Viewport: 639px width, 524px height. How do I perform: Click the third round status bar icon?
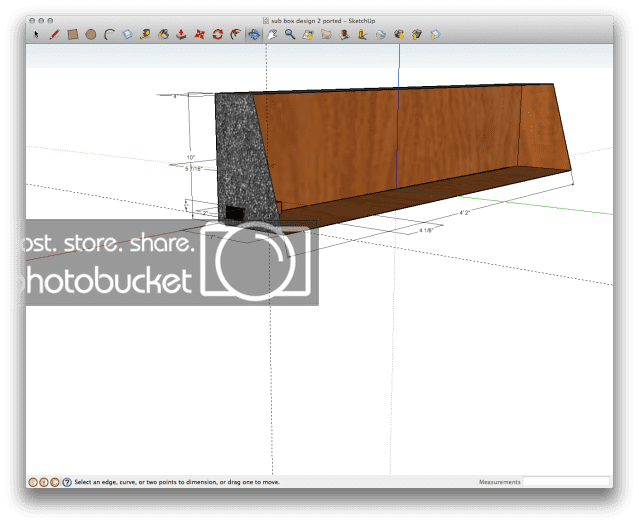pyautogui.click(x=55, y=482)
